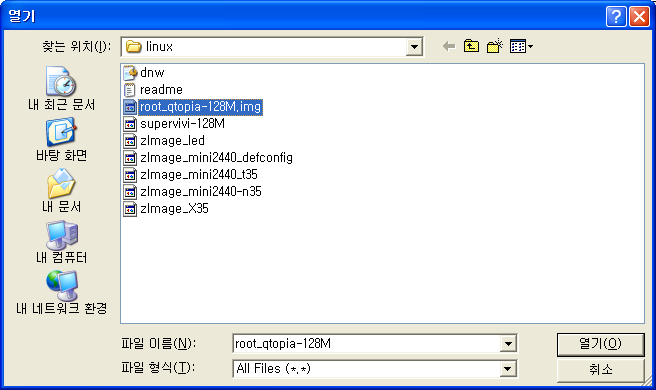Click the zImage_mini2440_t35 file icon
The image size is (656, 390).
click(x=130, y=174)
